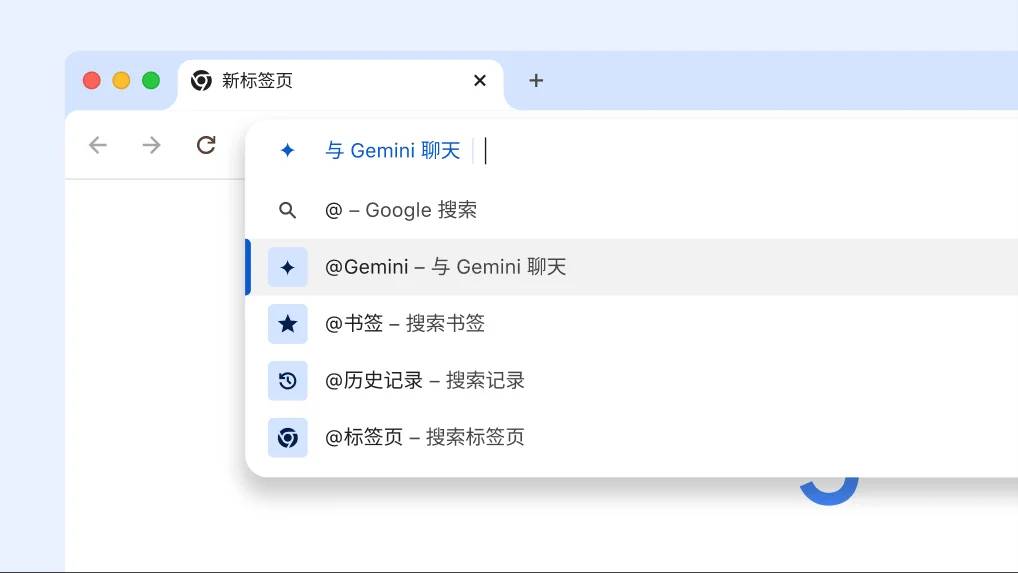Click the clock icon for @历史记录
This screenshot has width=1018, height=573.
click(287, 381)
